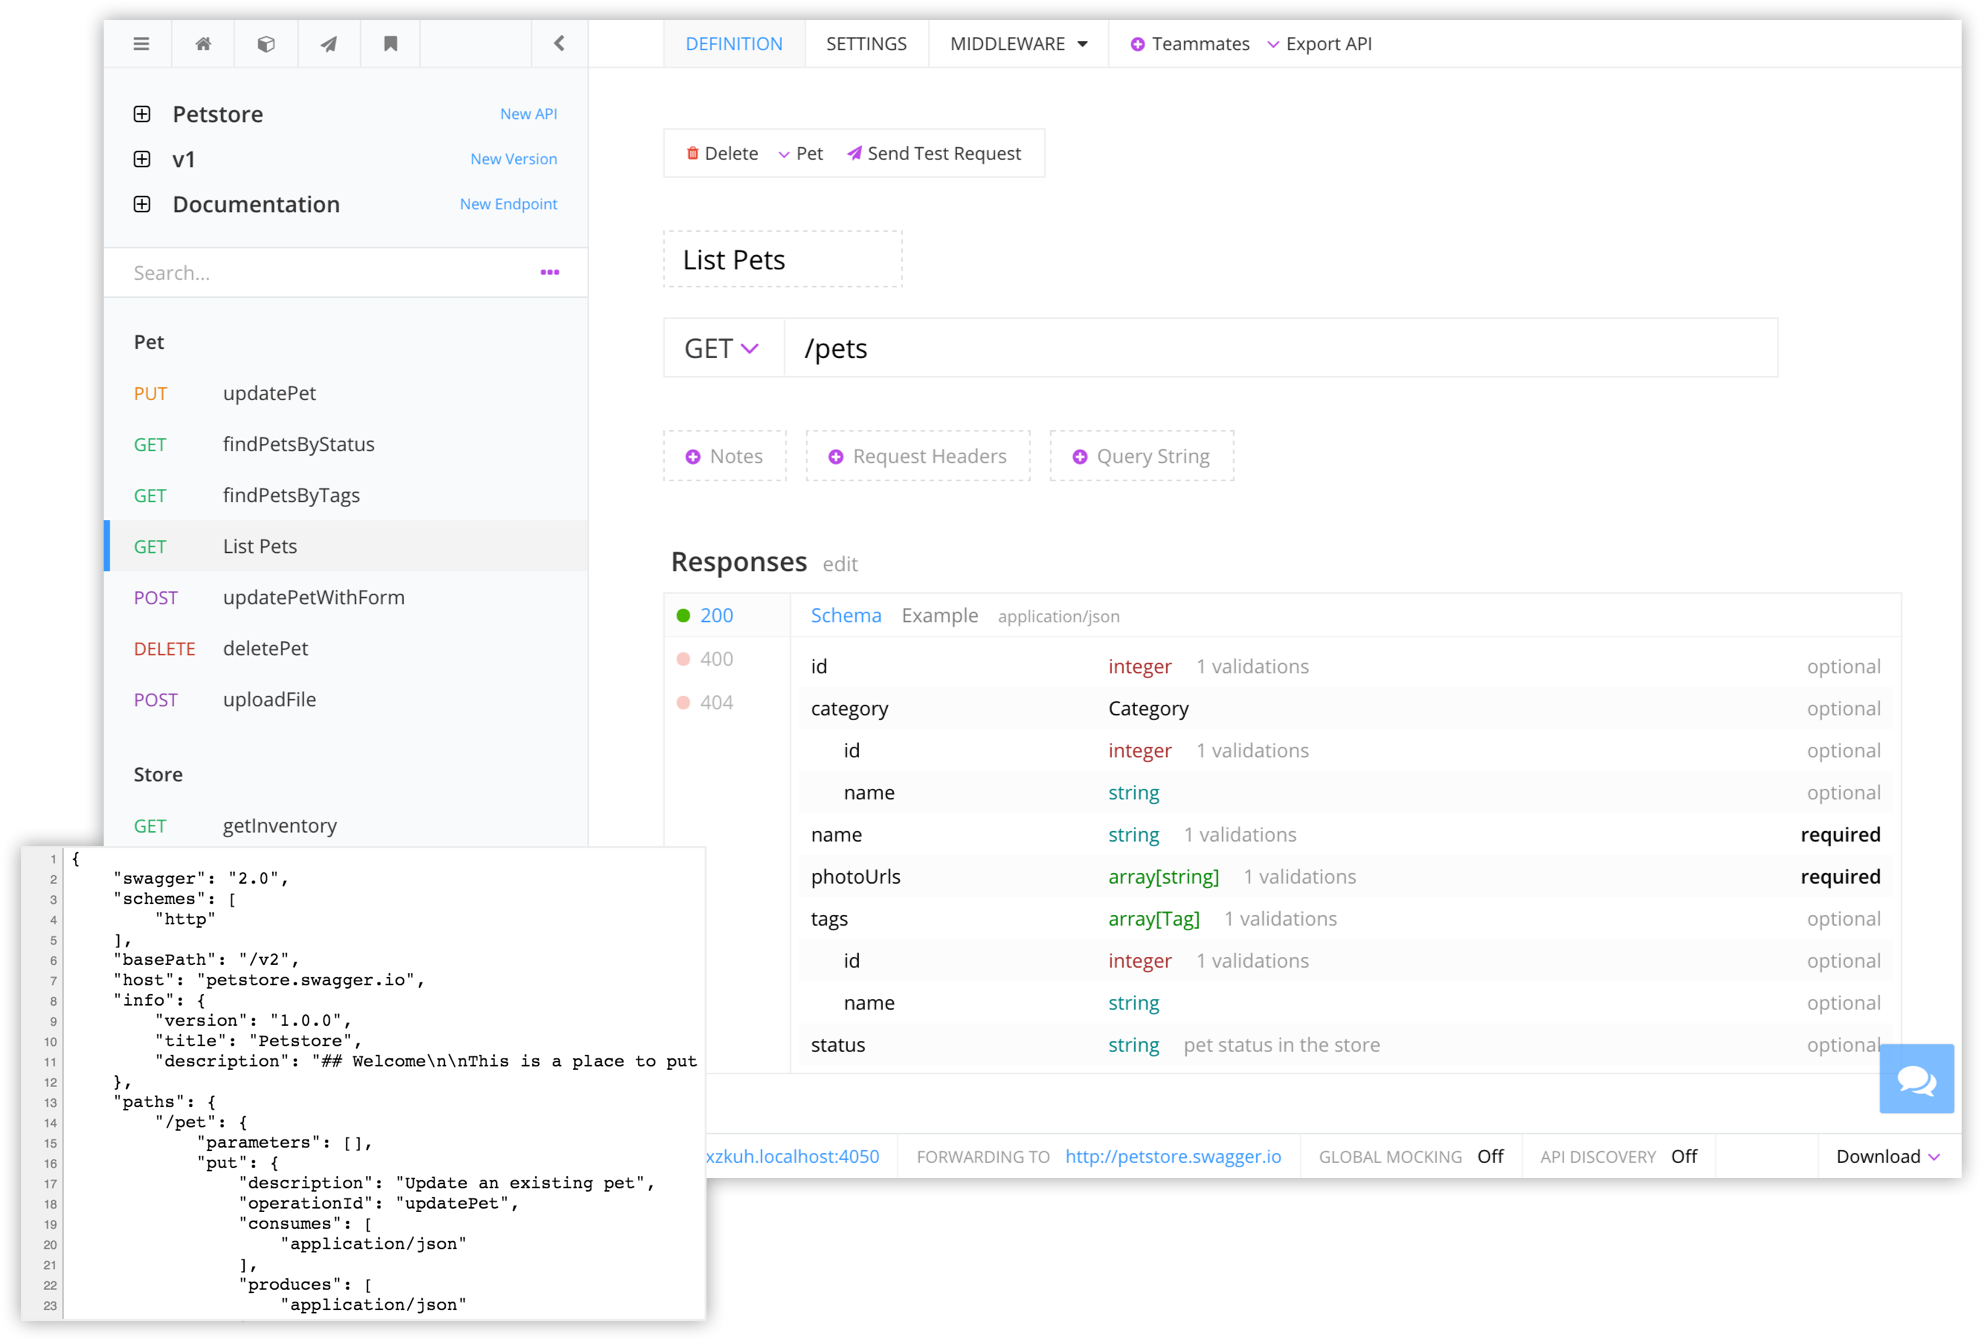Image resolution: width=1982 pixels, height=1342 pixels.
Task: Toggle Global Mocking Off switch
Action: pos(1490,1157)
